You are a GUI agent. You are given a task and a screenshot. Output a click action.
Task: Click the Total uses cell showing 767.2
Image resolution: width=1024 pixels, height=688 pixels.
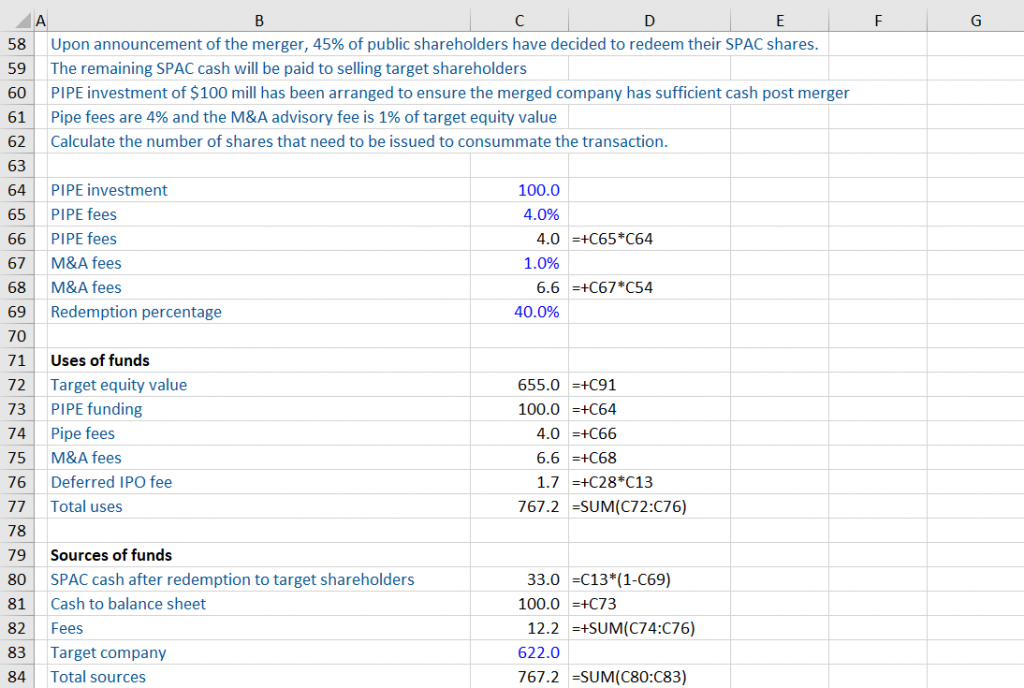coord(519,506)
